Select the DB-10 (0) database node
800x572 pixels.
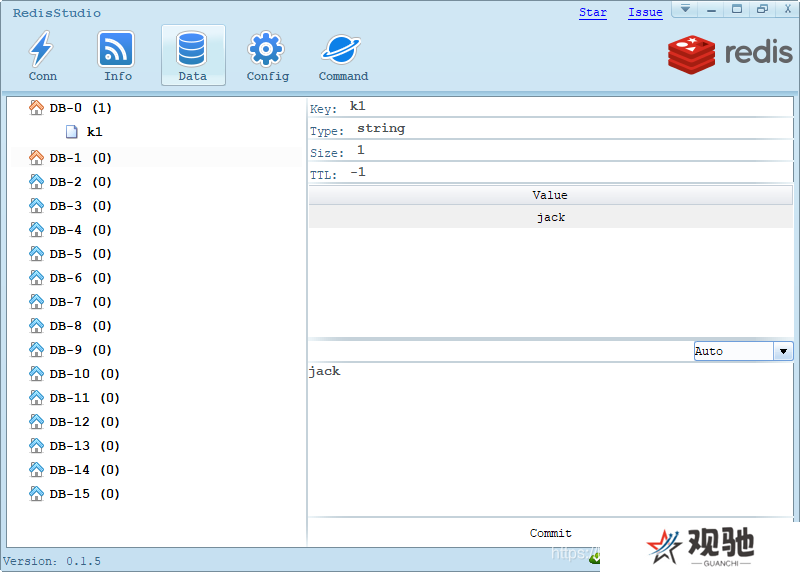(x=84, y=374)
